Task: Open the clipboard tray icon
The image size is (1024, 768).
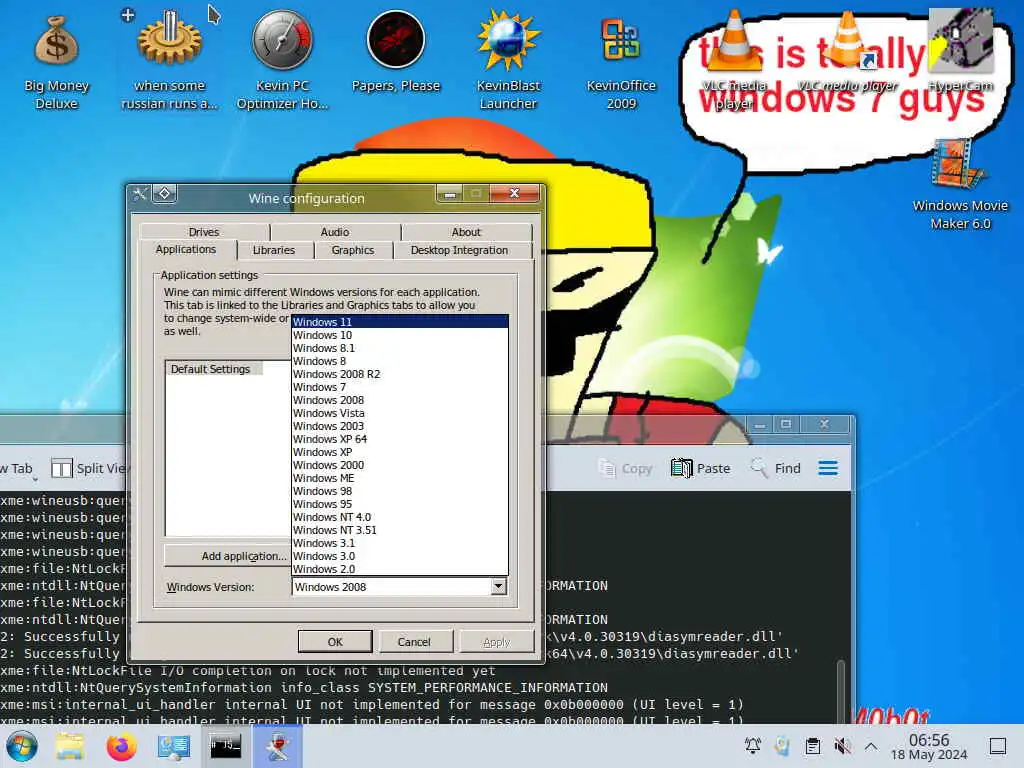Action: coord(813,746)
